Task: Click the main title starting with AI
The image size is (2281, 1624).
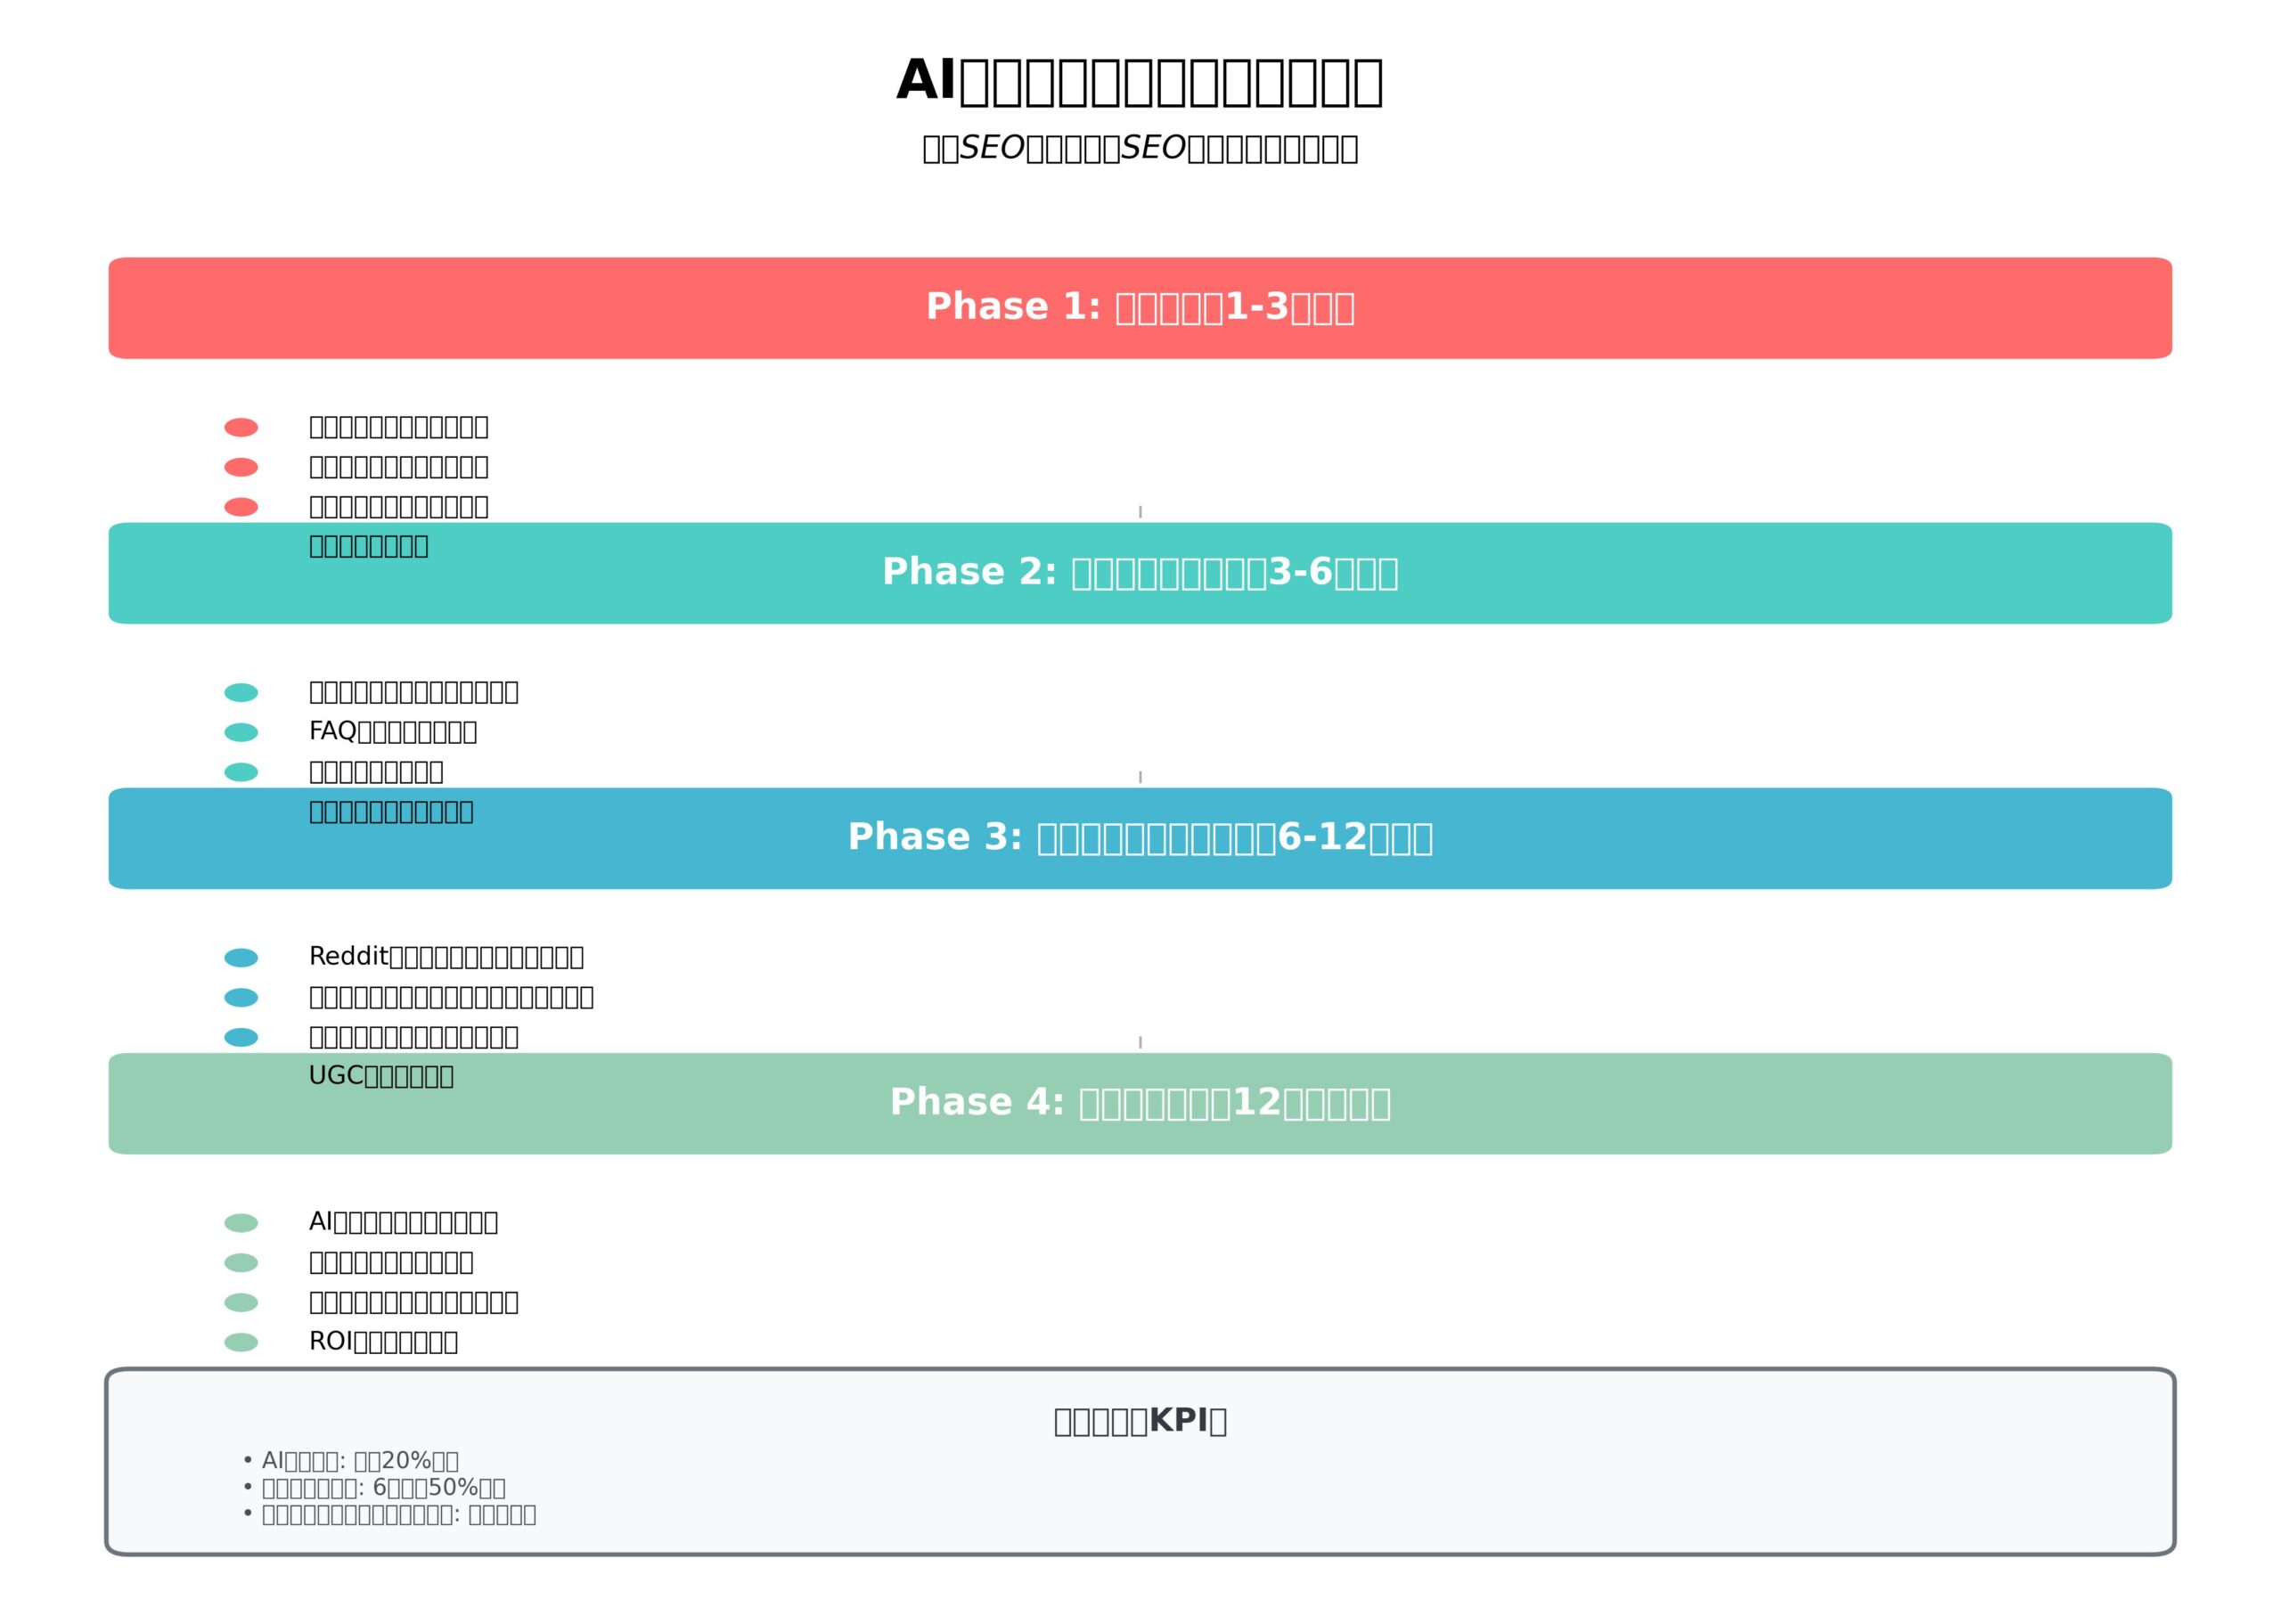Action: click(x=1140, y=82)
